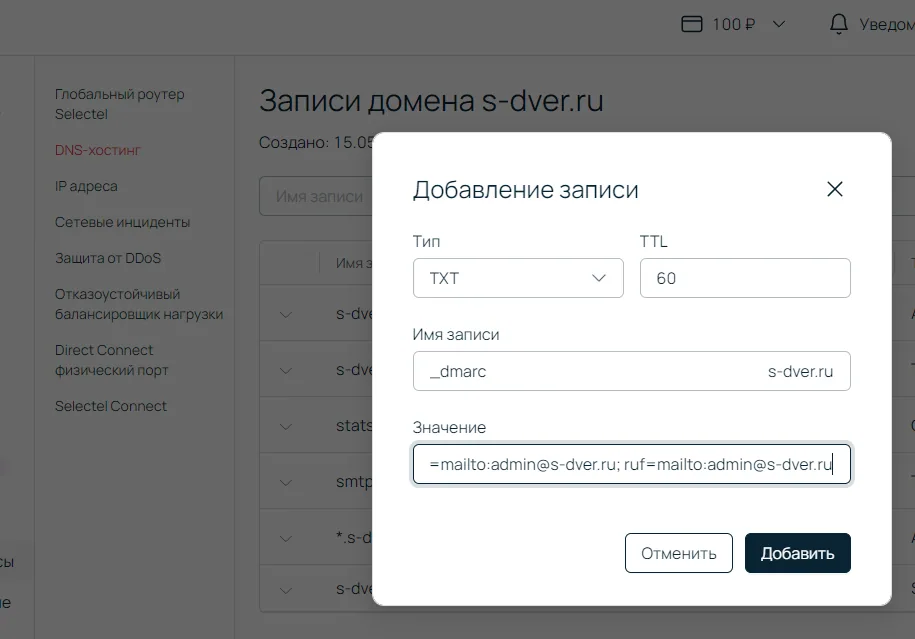Close the Добавление записи dialog

[x=834, y=189]
